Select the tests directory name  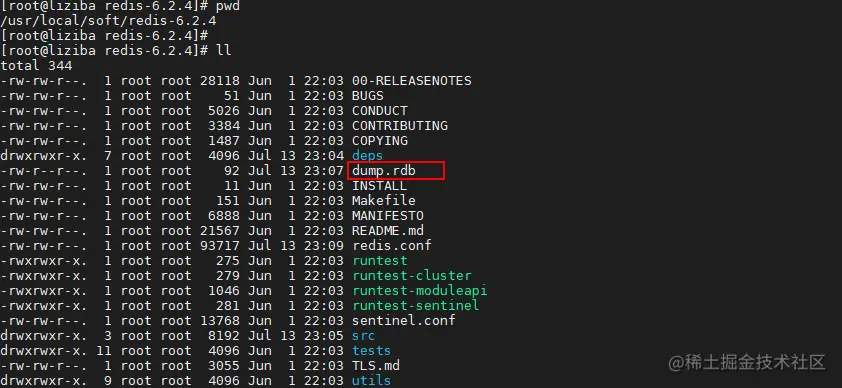pyautogui.click(x=372, y=352)
